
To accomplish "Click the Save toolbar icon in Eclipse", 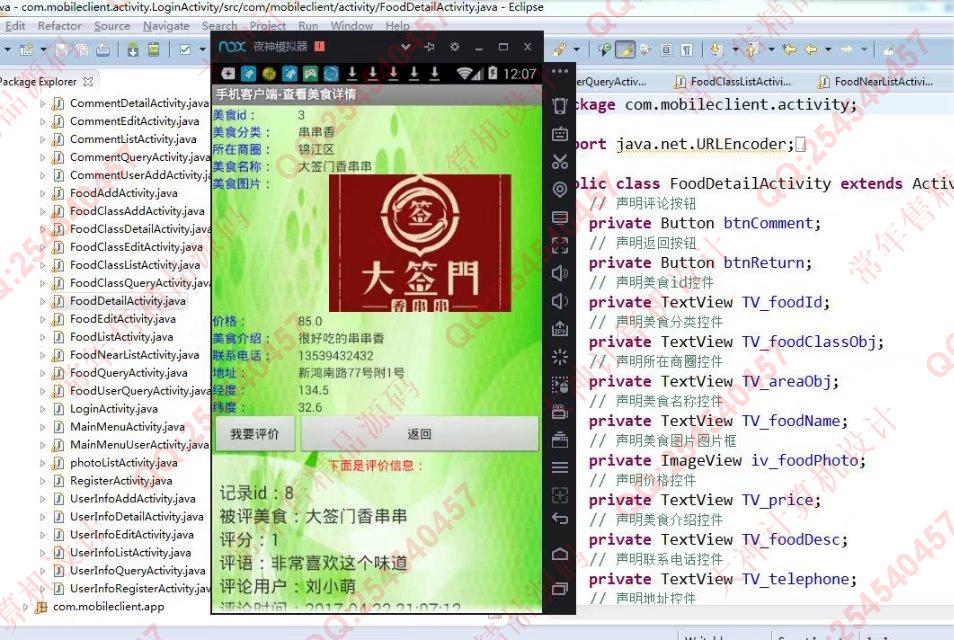I will coord(61,49).
